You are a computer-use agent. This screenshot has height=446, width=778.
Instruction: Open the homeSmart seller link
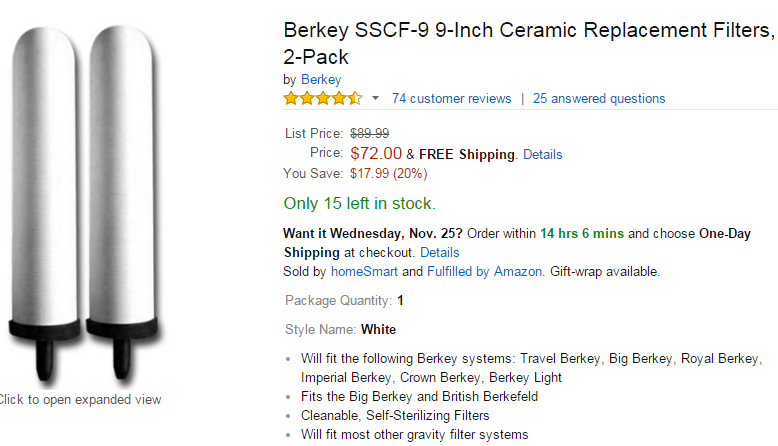(364, 271)
